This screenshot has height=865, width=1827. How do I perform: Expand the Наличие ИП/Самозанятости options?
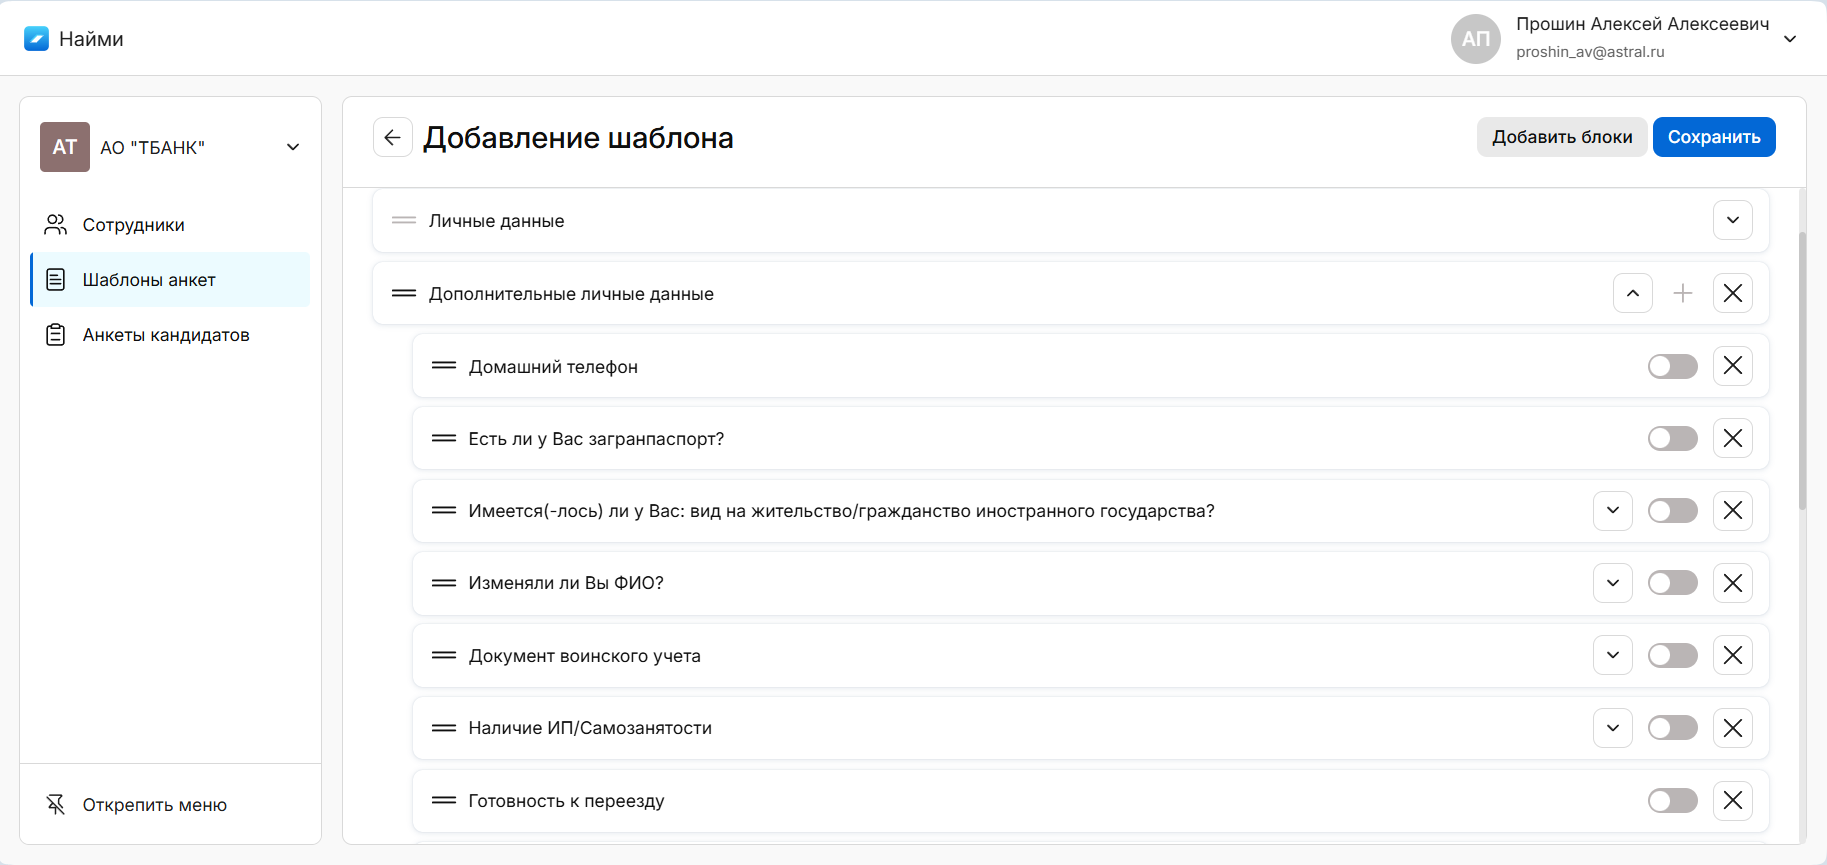1613,728
